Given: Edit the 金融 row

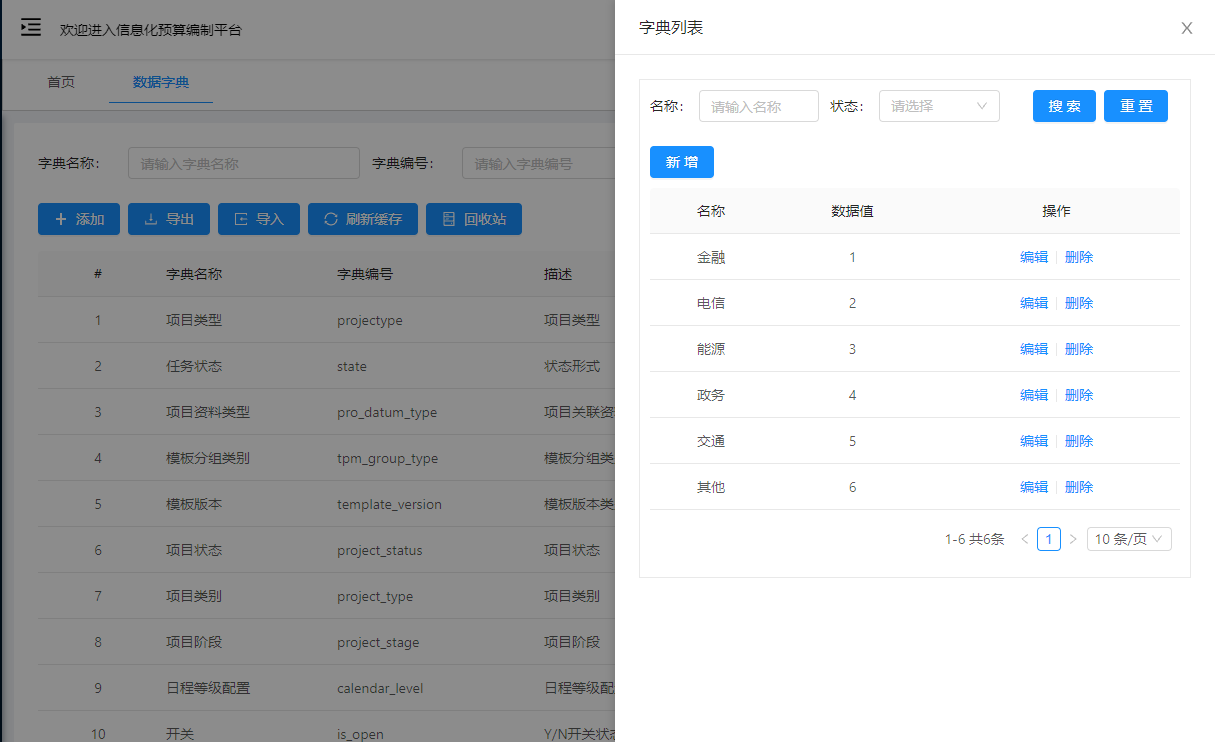Looking at the screenshot, I should pos(1034,257).
